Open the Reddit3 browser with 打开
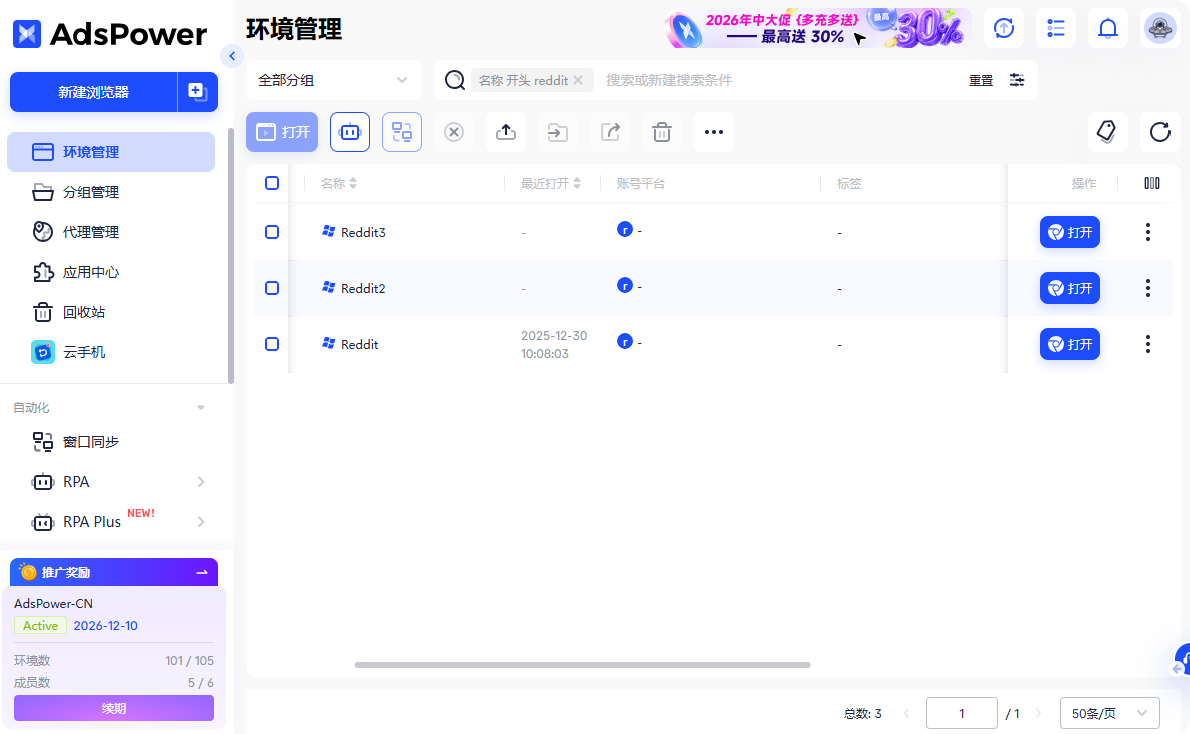This screenshot has height=734, width=1190. click(1069, 232)
